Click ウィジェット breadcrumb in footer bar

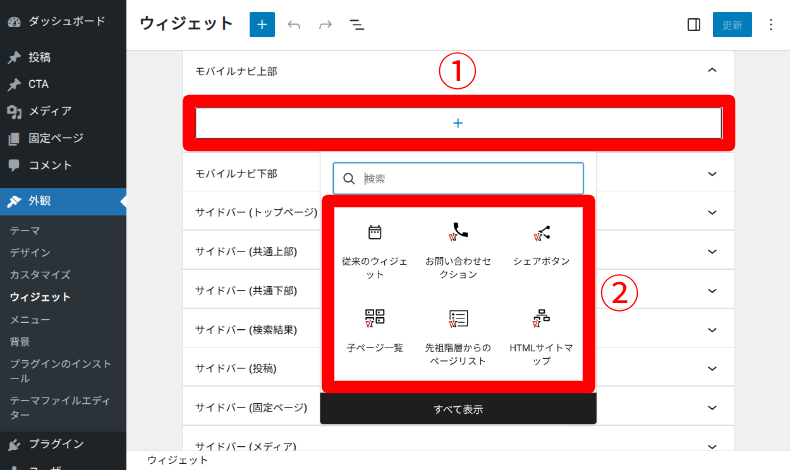[177, 460]
